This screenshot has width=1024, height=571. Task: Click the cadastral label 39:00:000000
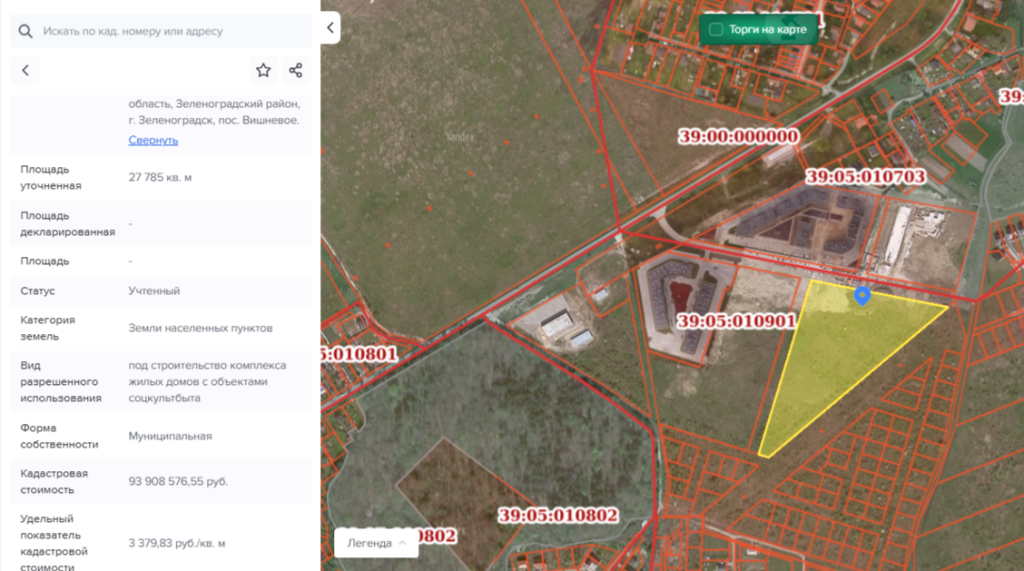point(738,137)
